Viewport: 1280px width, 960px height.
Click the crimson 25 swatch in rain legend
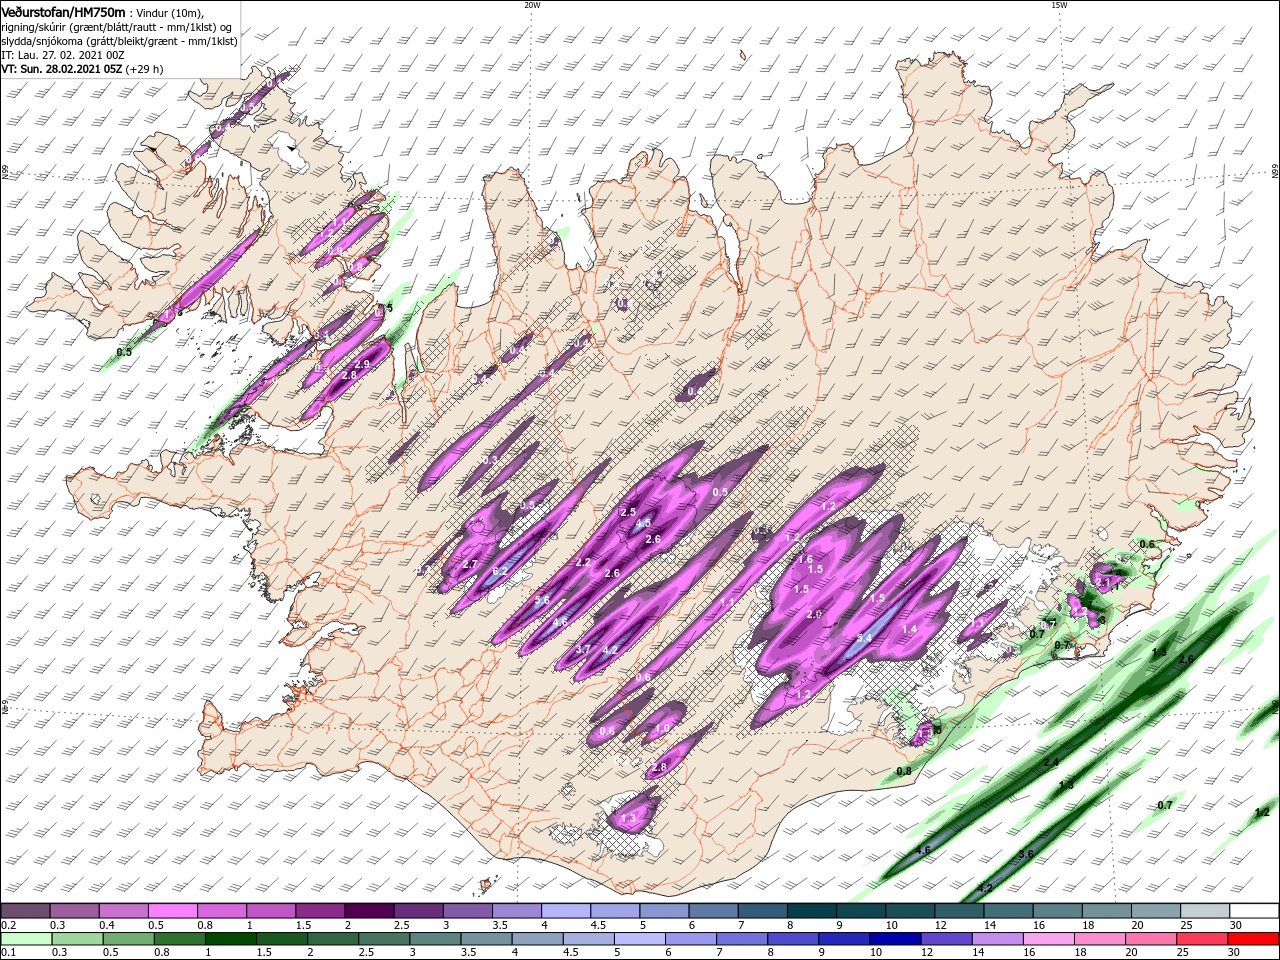pos(1203,939)
